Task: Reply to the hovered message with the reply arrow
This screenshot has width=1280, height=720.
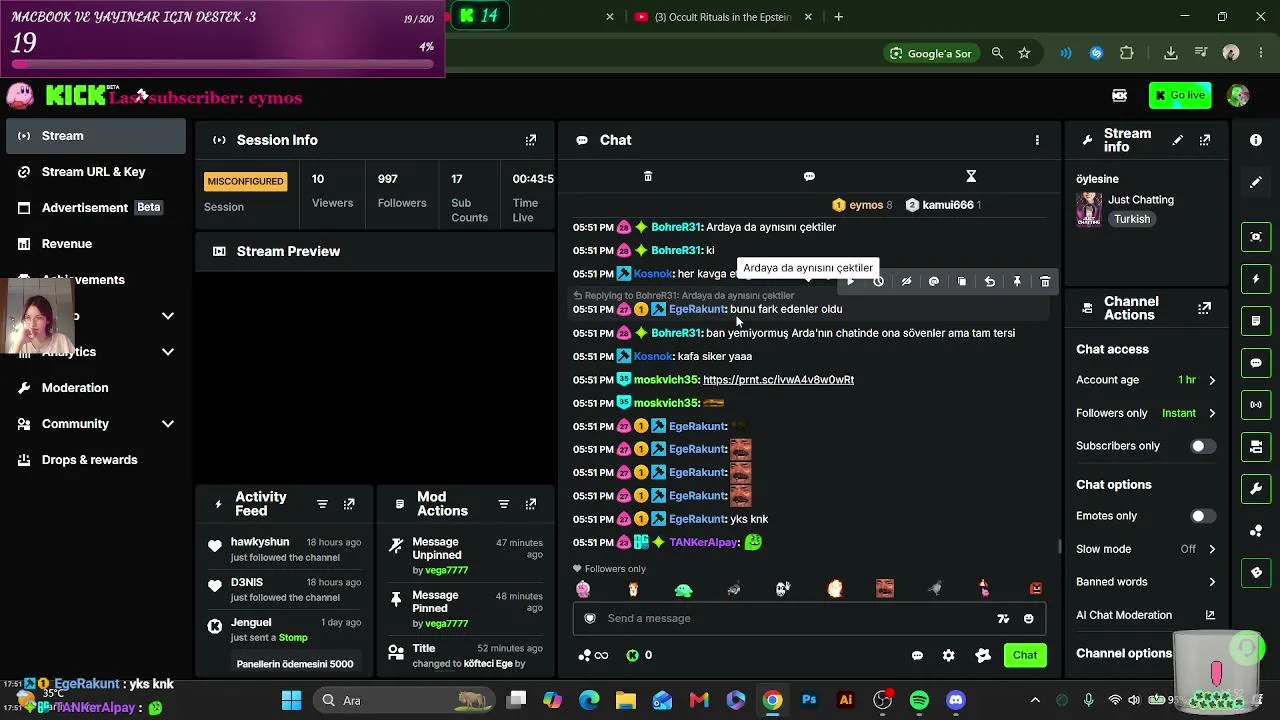Action: (x=990, y=282)
